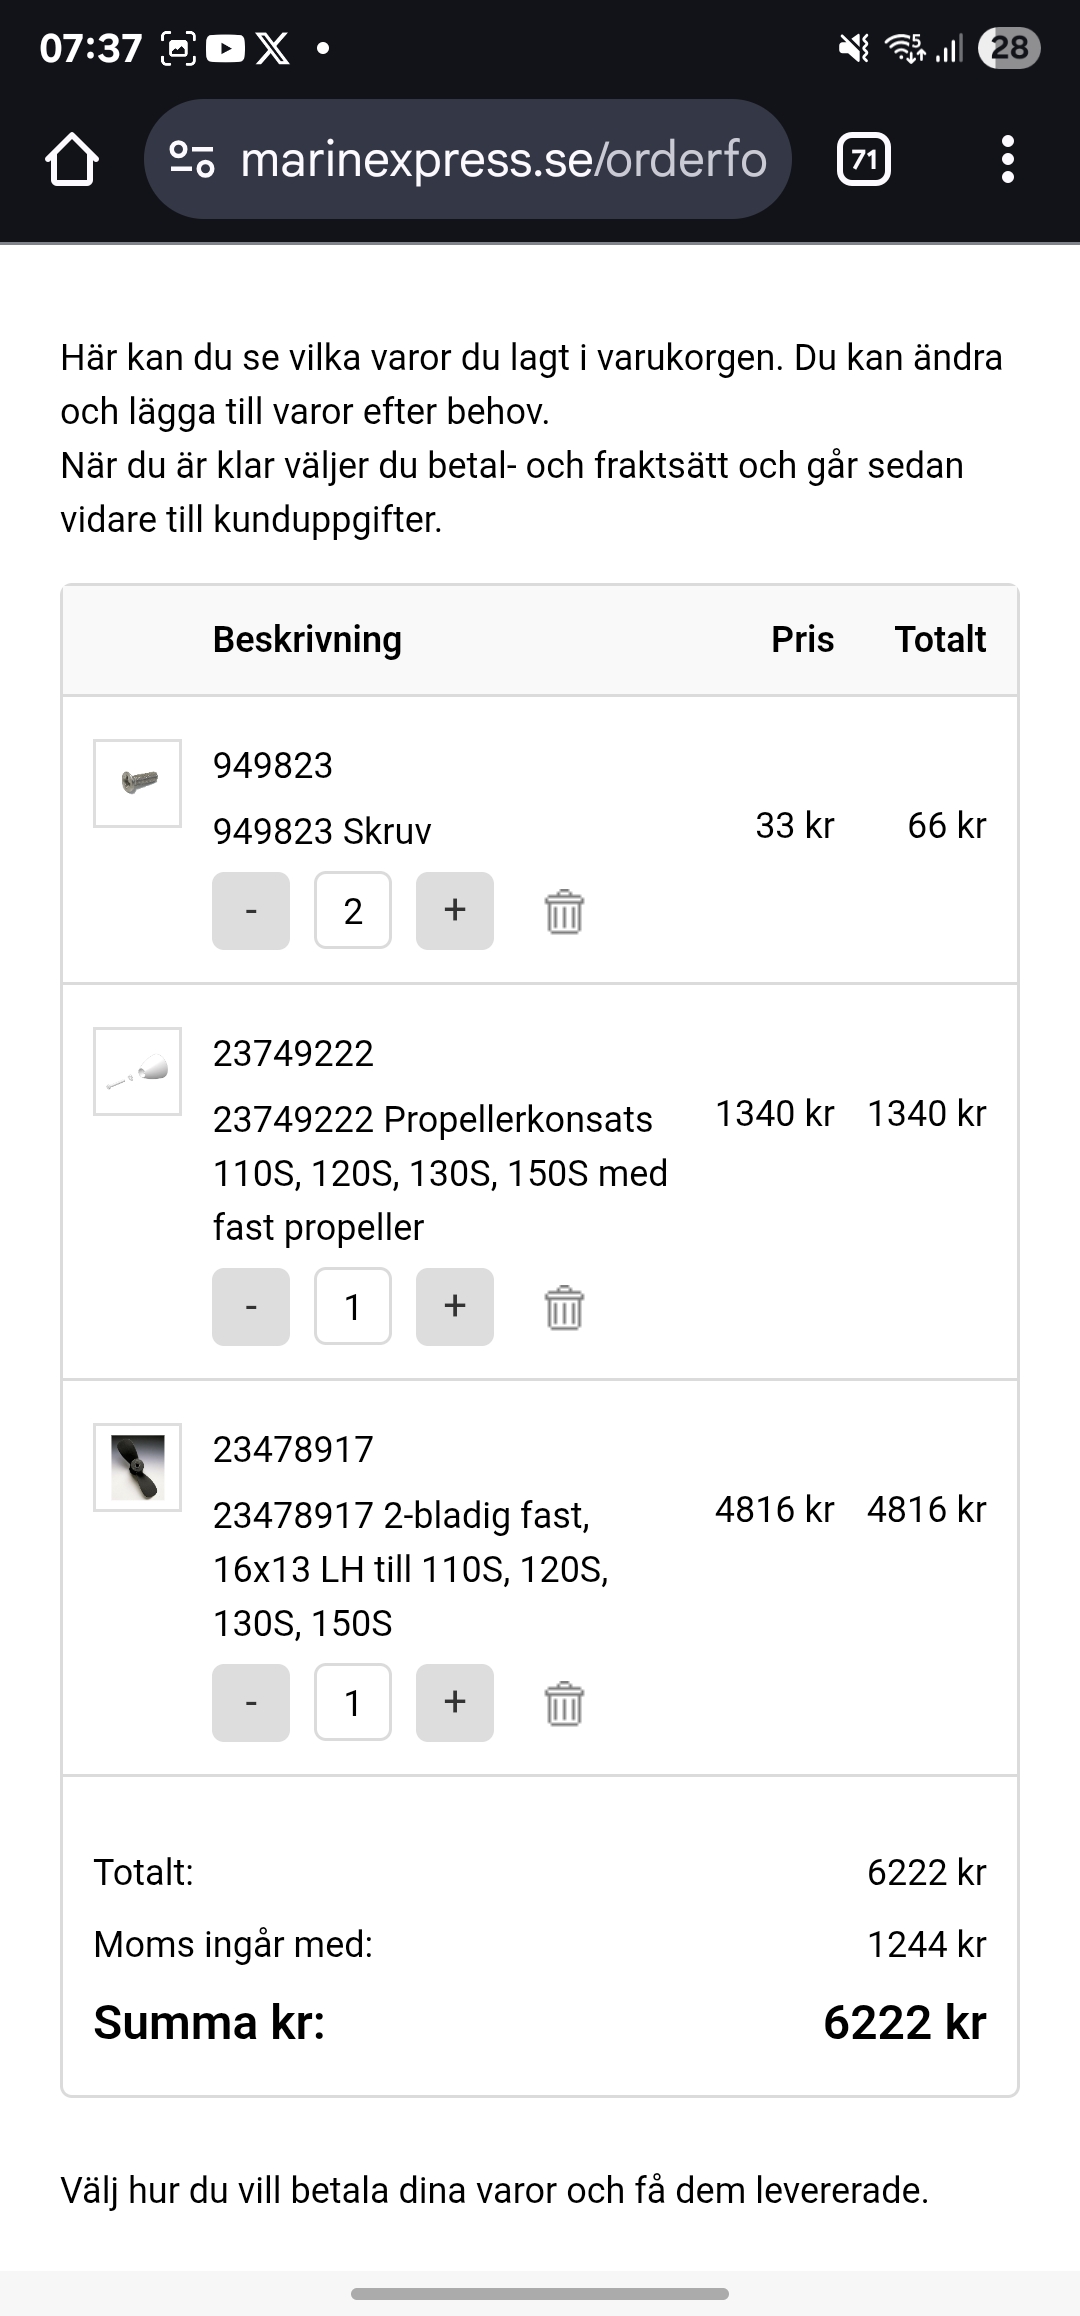
Task: Increase quantity of Propellerkonsats 23749222
Action: click(455, 1307)
